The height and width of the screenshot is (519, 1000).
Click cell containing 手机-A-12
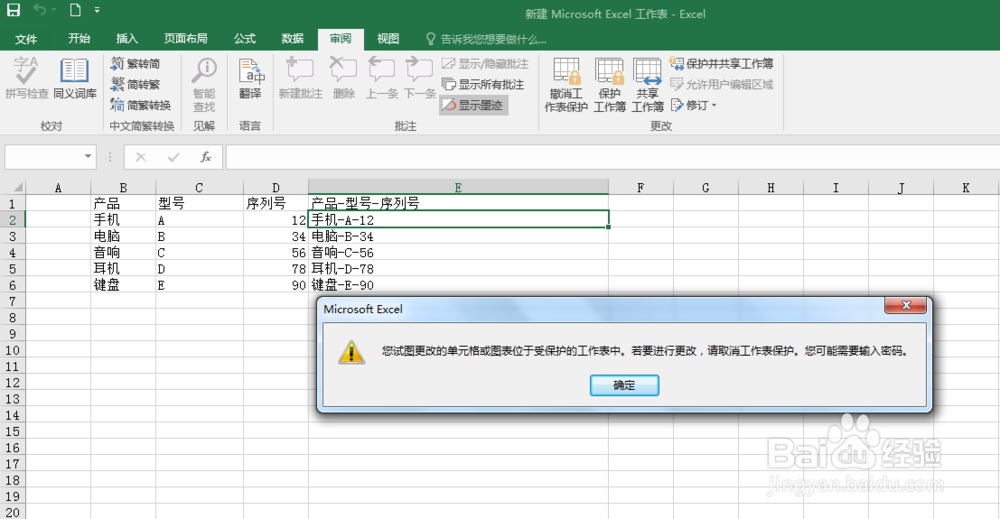point(458,219)
